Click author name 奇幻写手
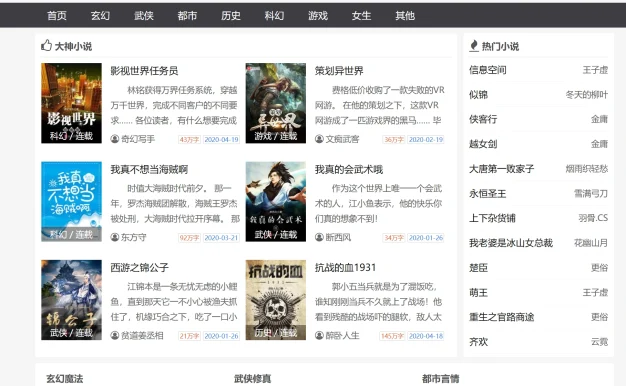 [x=138, y=139]
